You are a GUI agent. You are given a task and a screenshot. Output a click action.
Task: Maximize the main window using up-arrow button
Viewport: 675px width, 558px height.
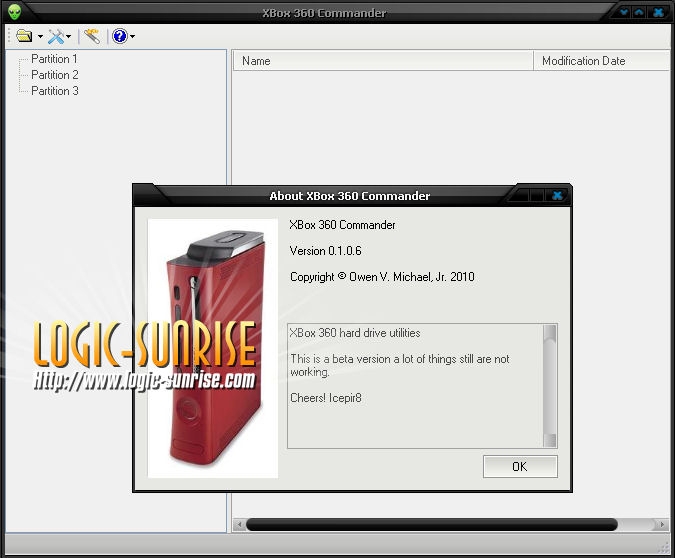point(640,13)
